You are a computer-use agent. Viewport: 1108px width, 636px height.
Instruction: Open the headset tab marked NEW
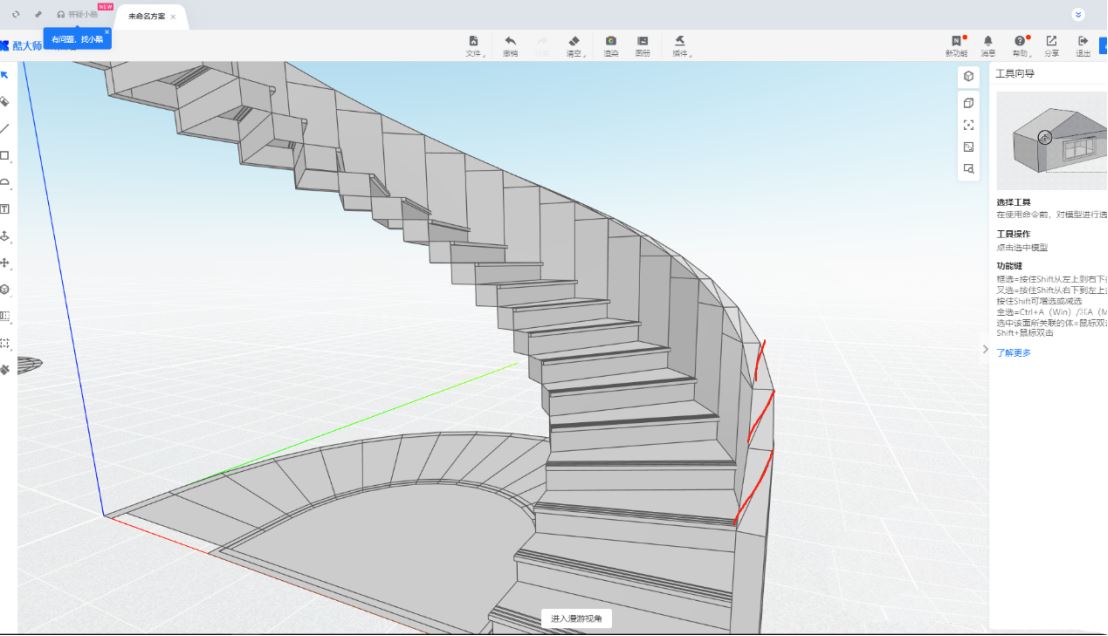click(x=78, y=14)
